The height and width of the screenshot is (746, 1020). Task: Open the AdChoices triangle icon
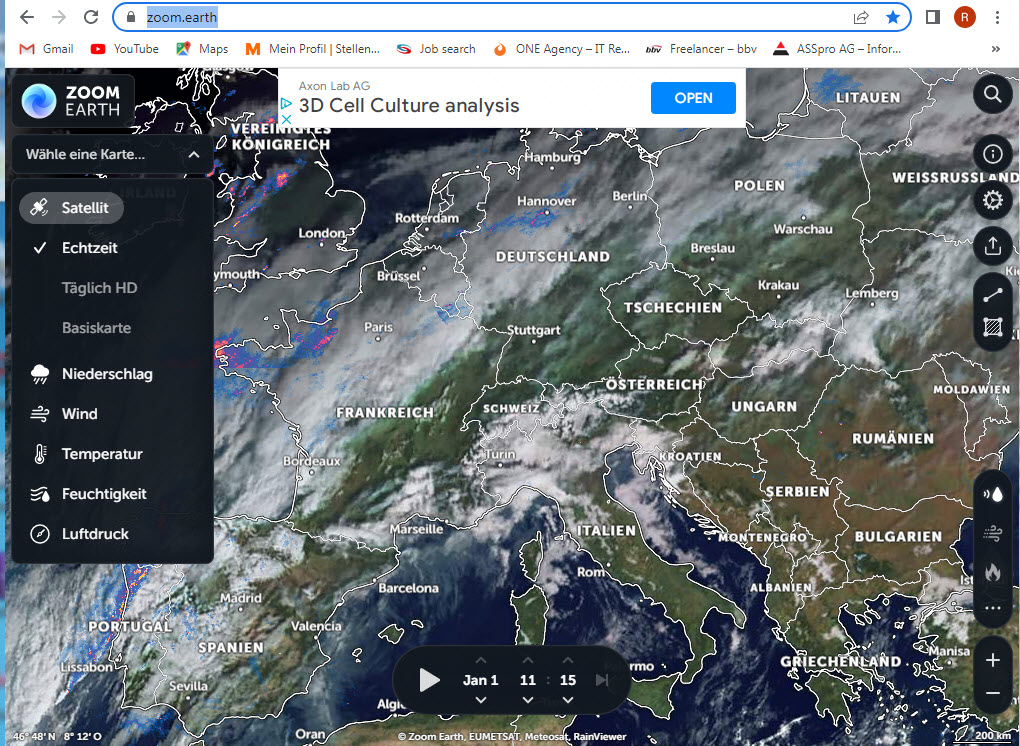(x=286, y=104)
